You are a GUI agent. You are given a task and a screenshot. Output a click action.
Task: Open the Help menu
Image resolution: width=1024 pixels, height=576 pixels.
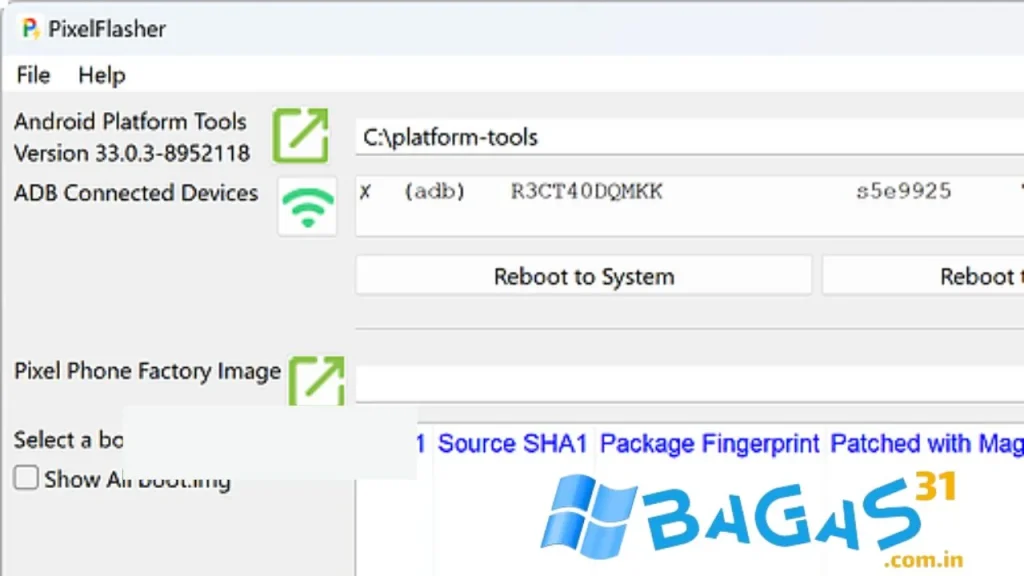coord(102,75)
